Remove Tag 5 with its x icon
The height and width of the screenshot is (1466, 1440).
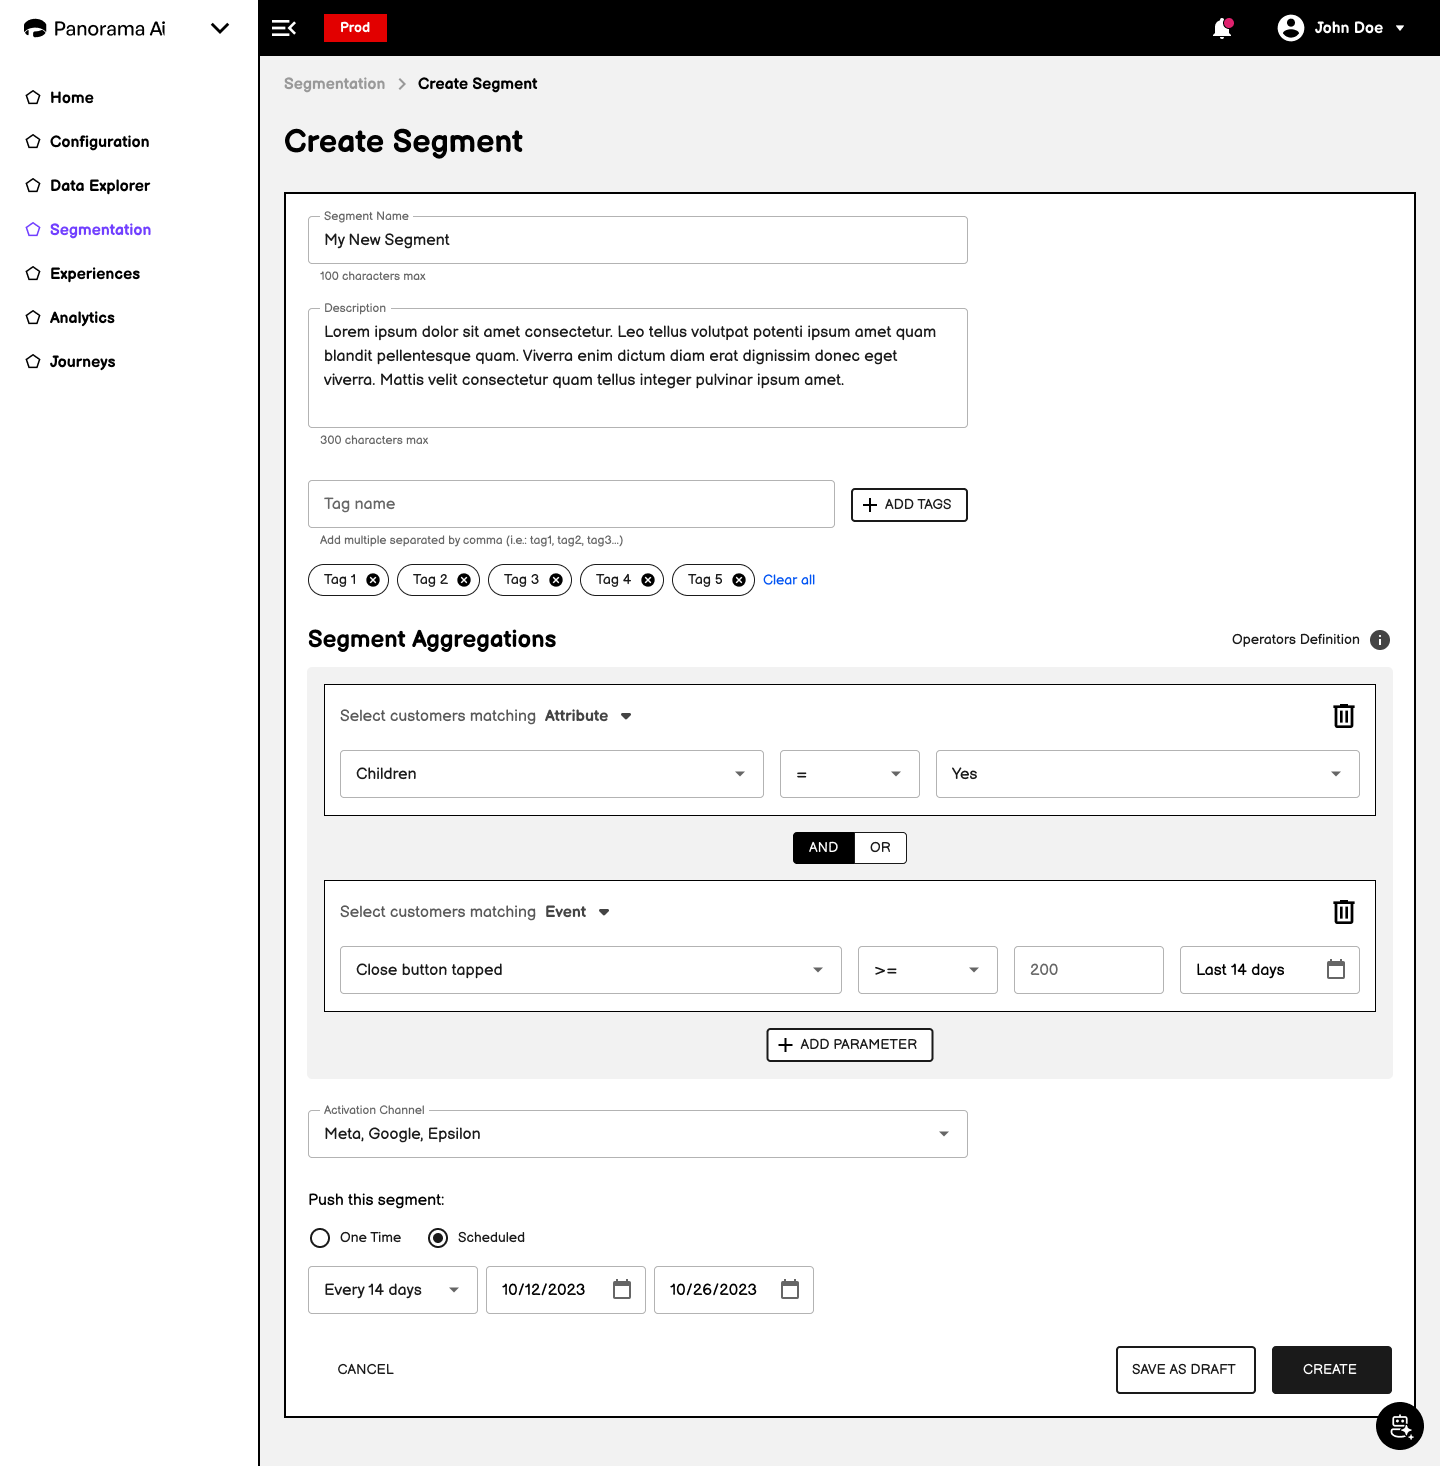(x=739, y=580)
